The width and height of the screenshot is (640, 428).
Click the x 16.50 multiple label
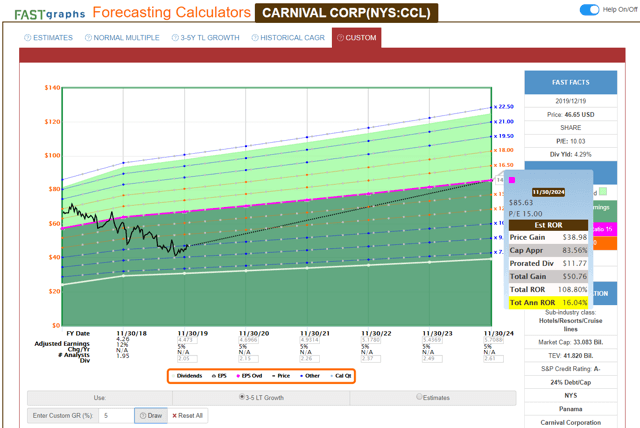point(504,165)
